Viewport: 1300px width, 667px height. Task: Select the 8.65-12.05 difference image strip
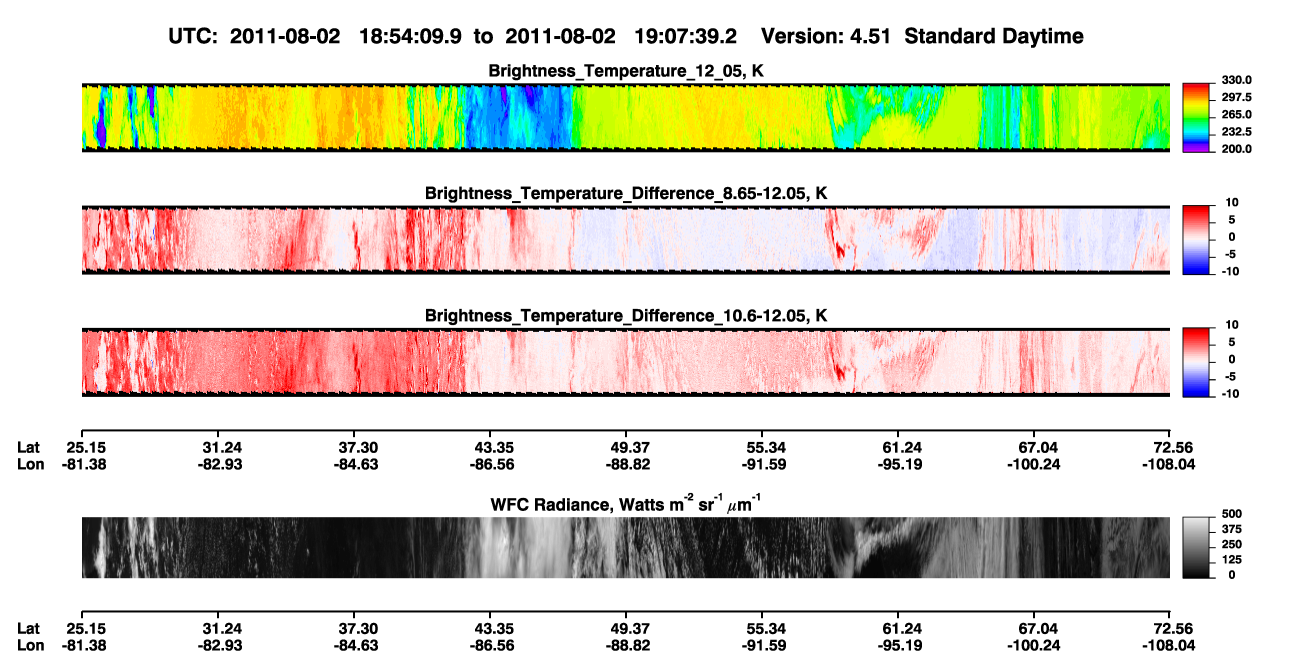626,240
